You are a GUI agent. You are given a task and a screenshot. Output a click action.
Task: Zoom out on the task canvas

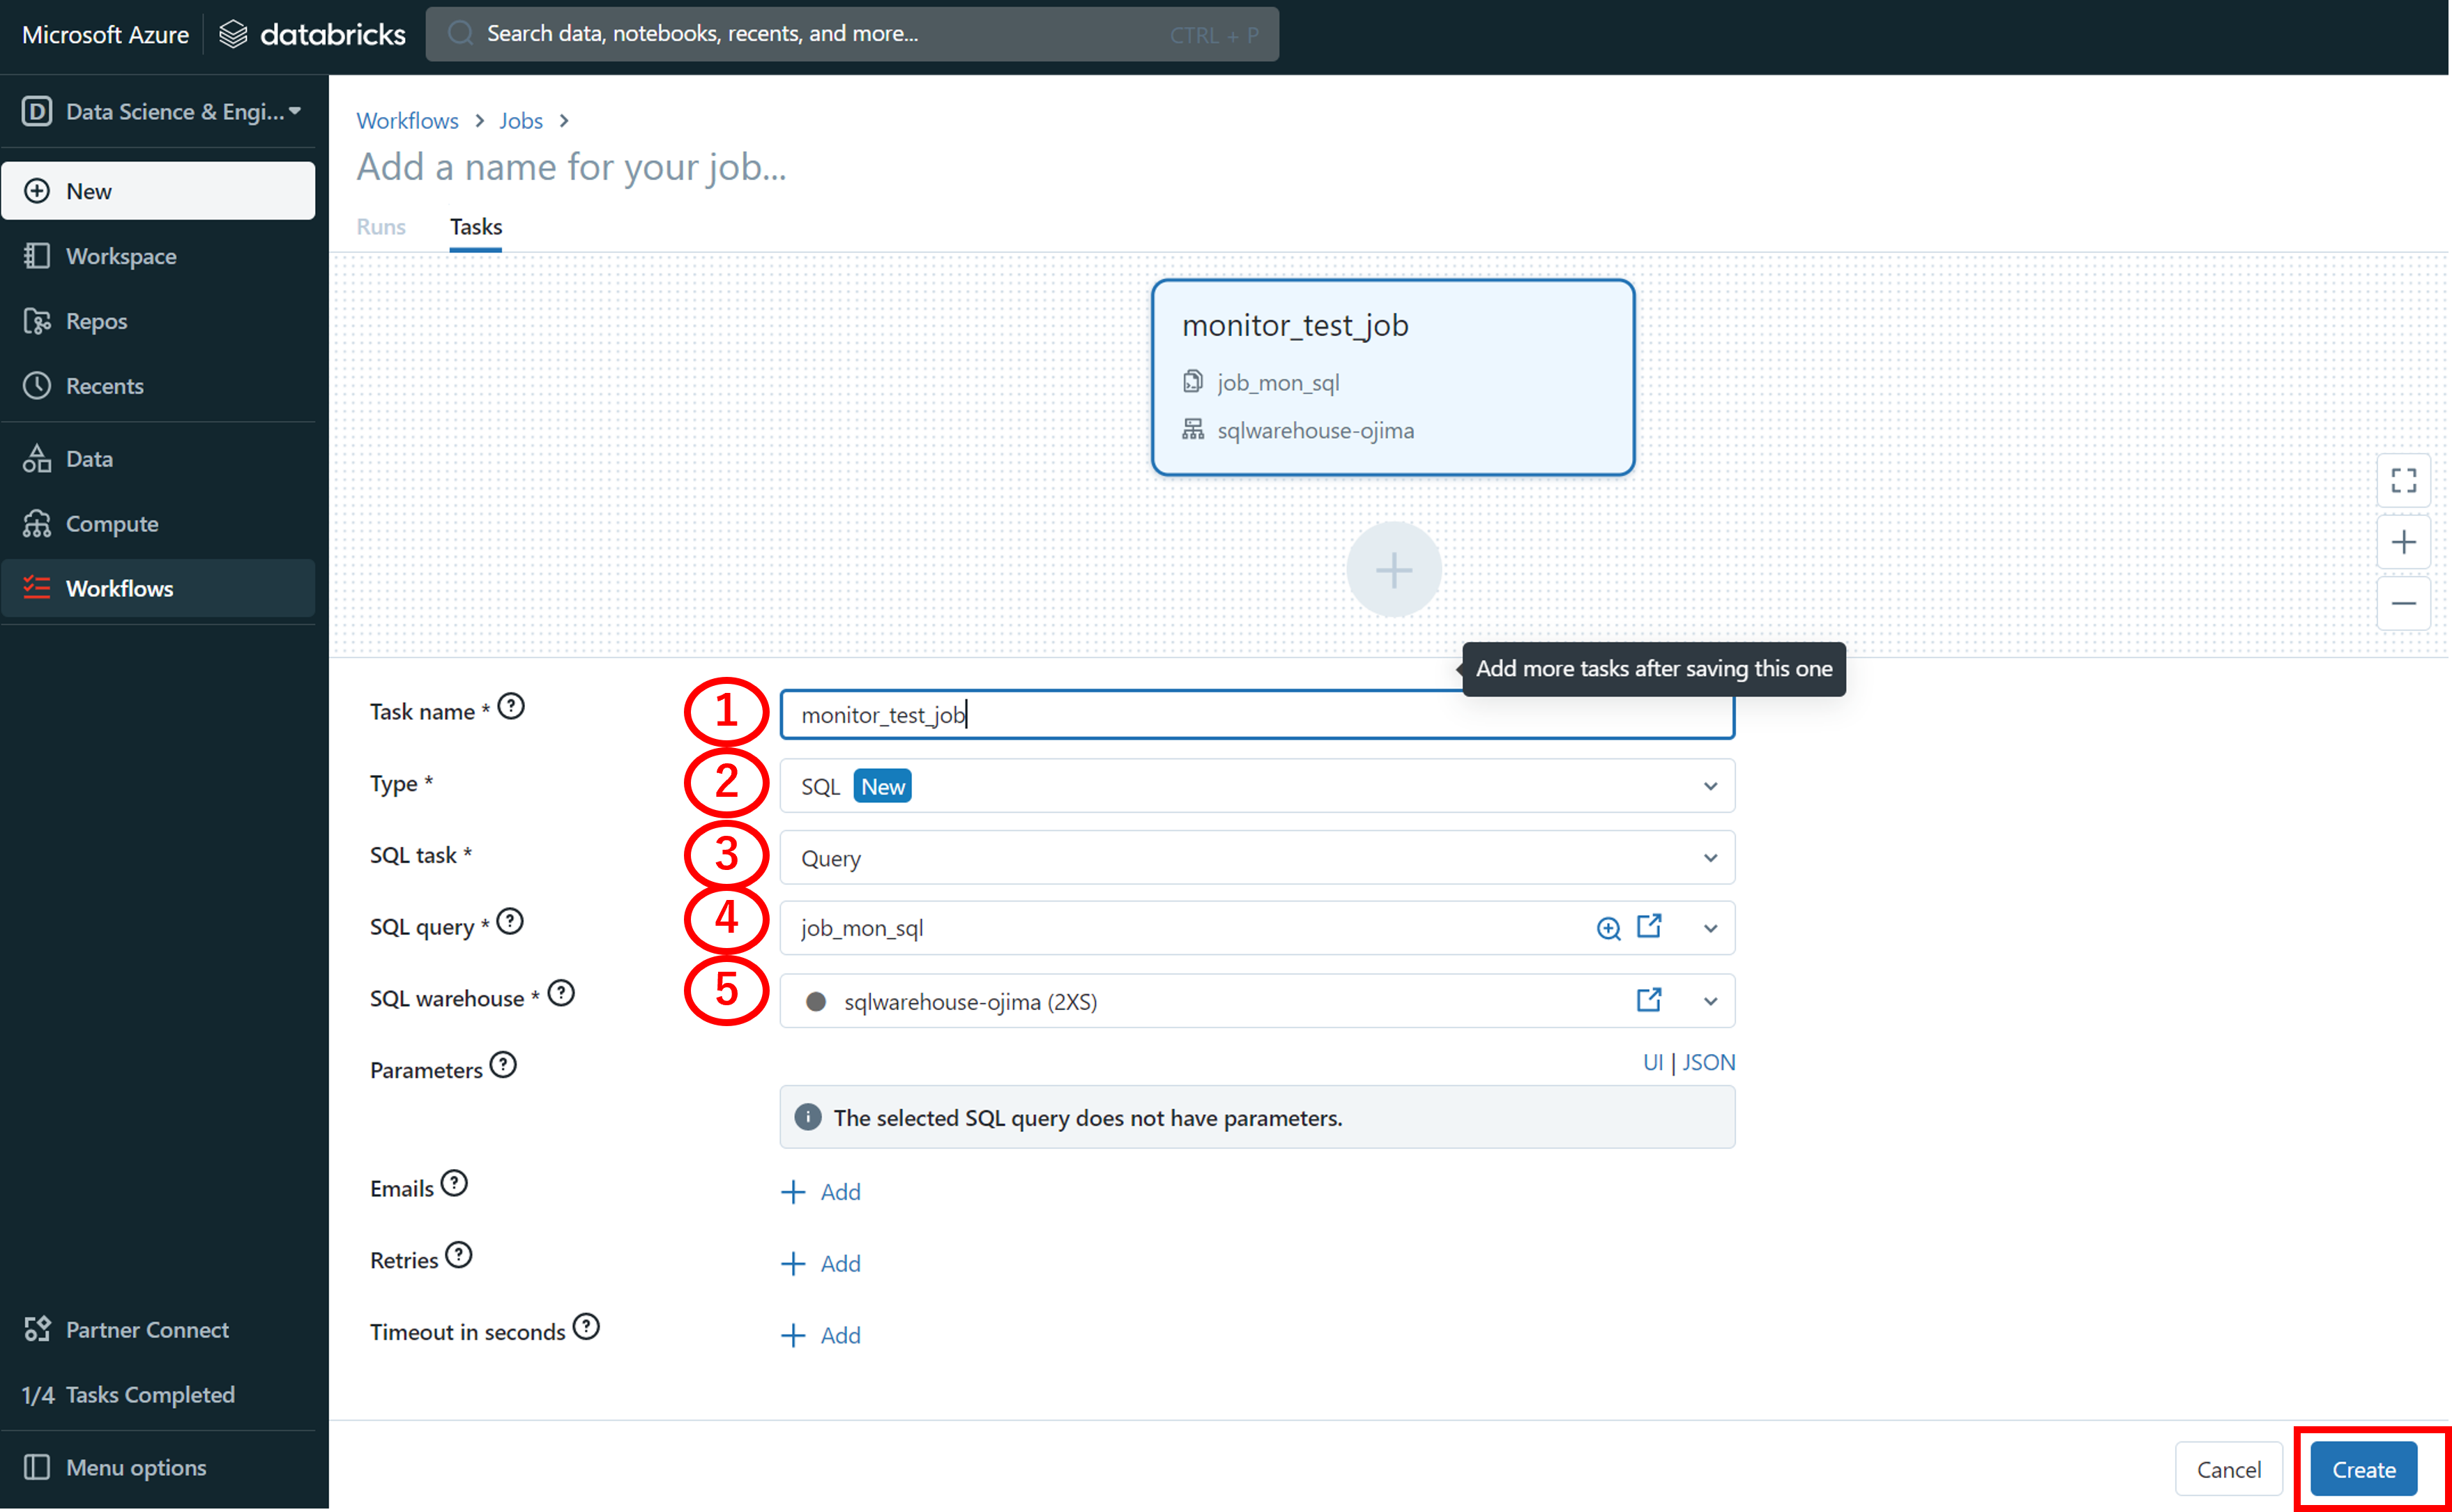point(2404,604)
